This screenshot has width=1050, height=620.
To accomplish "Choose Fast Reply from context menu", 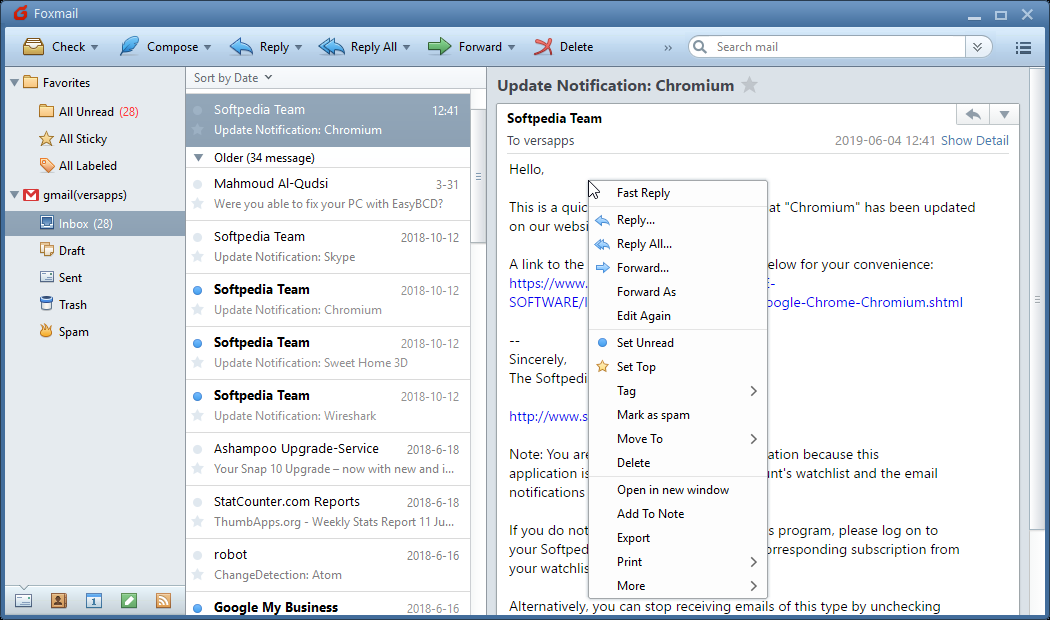I will coord(678,193).
